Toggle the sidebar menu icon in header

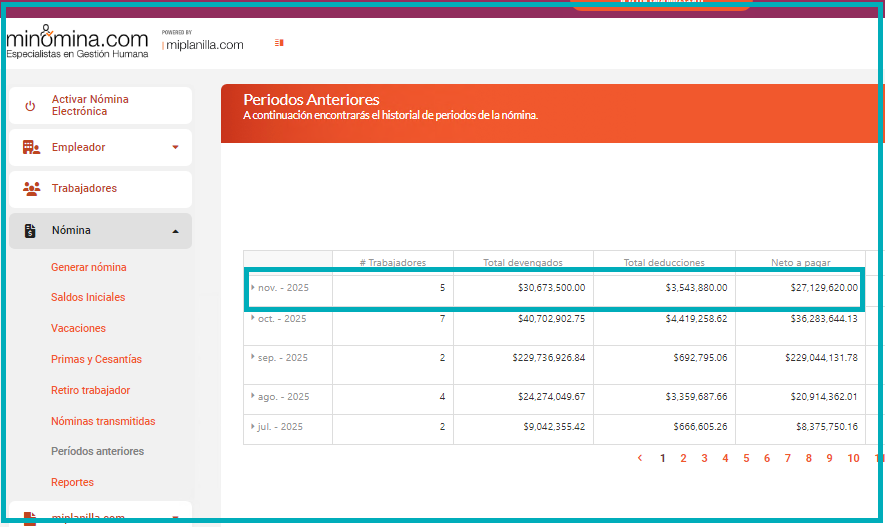[x=279, y=43]
